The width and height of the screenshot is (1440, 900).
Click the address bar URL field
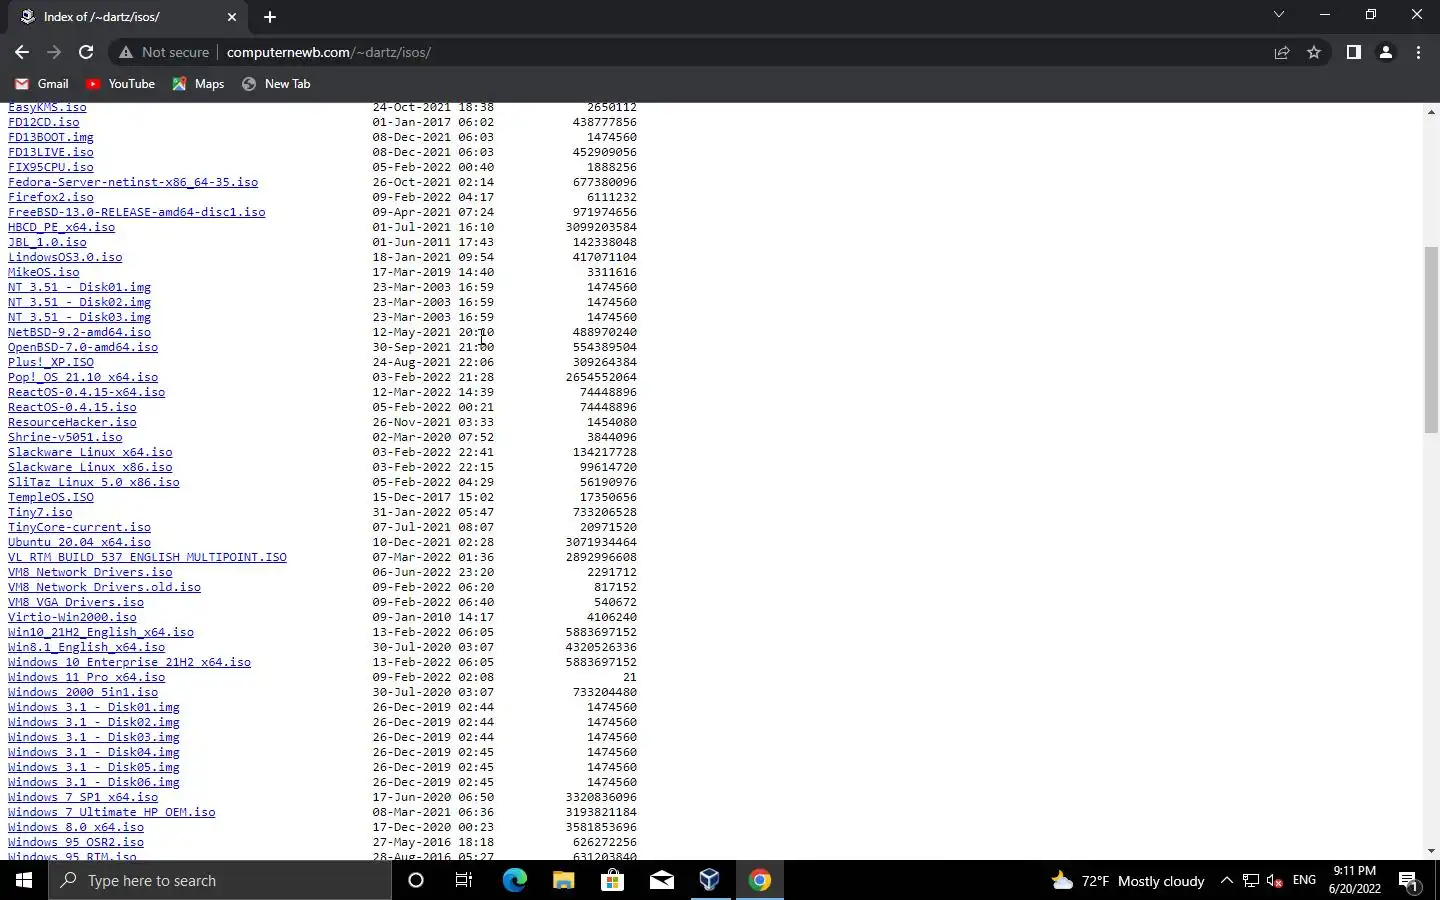pos(740,52)
